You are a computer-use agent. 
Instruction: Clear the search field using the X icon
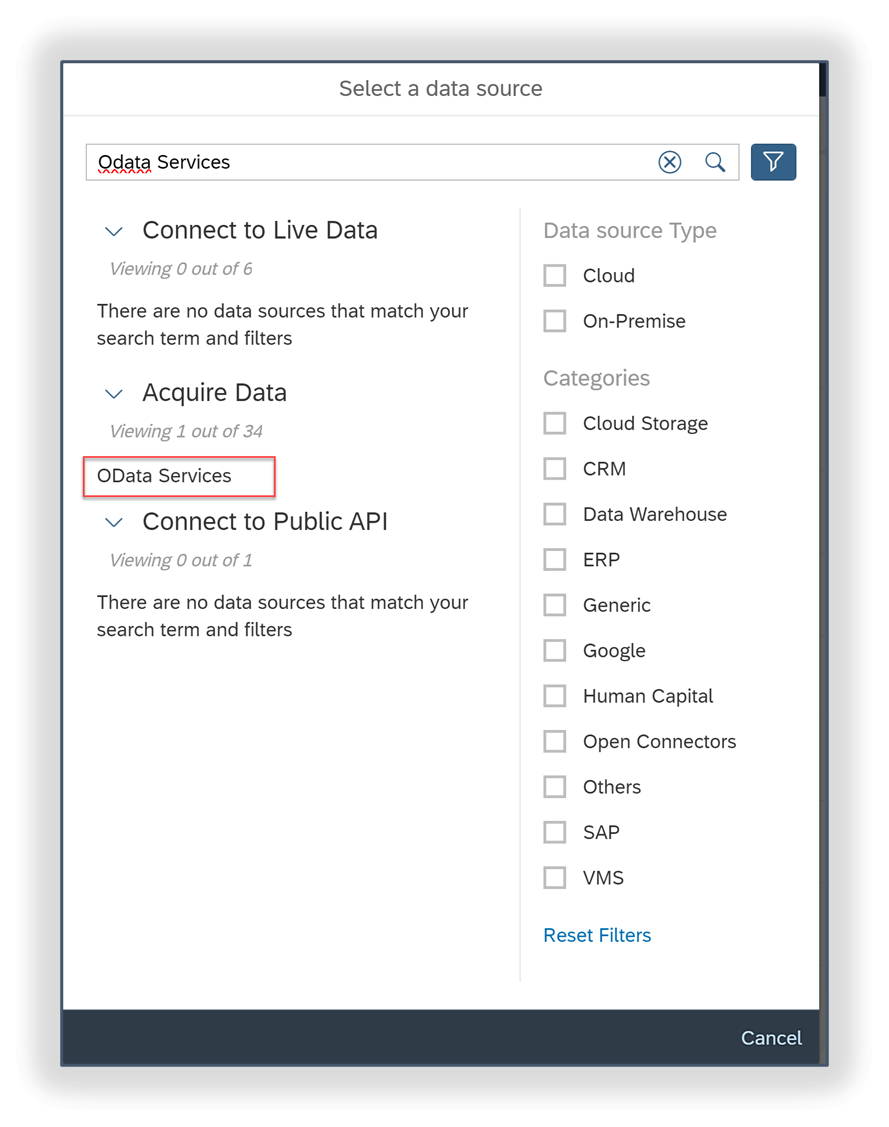click(x=669, y=161)
